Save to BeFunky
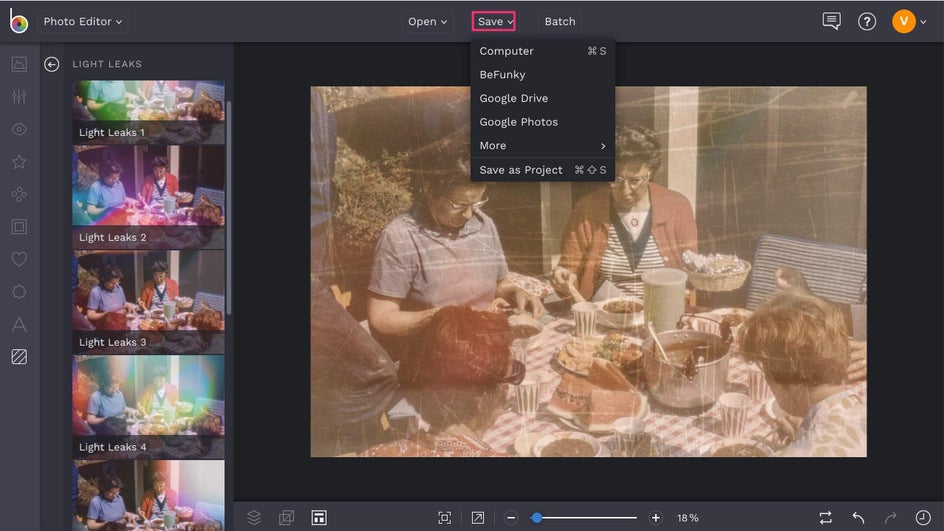Screen dimensions: 944x531 pos(542,75)
